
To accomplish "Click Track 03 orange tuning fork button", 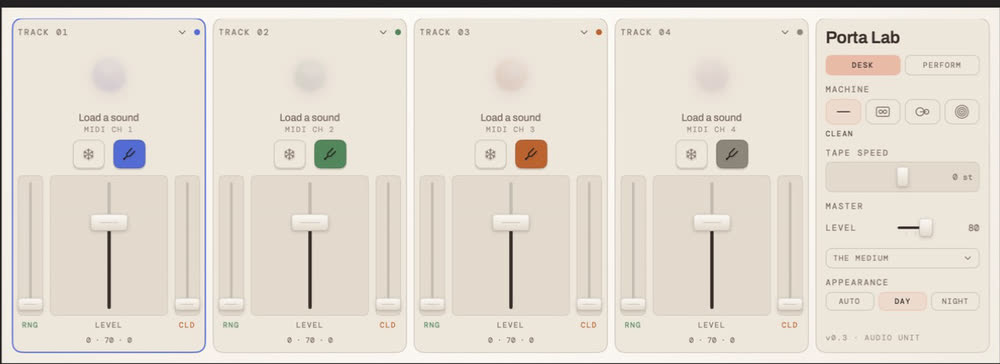I will click(531, 154).
